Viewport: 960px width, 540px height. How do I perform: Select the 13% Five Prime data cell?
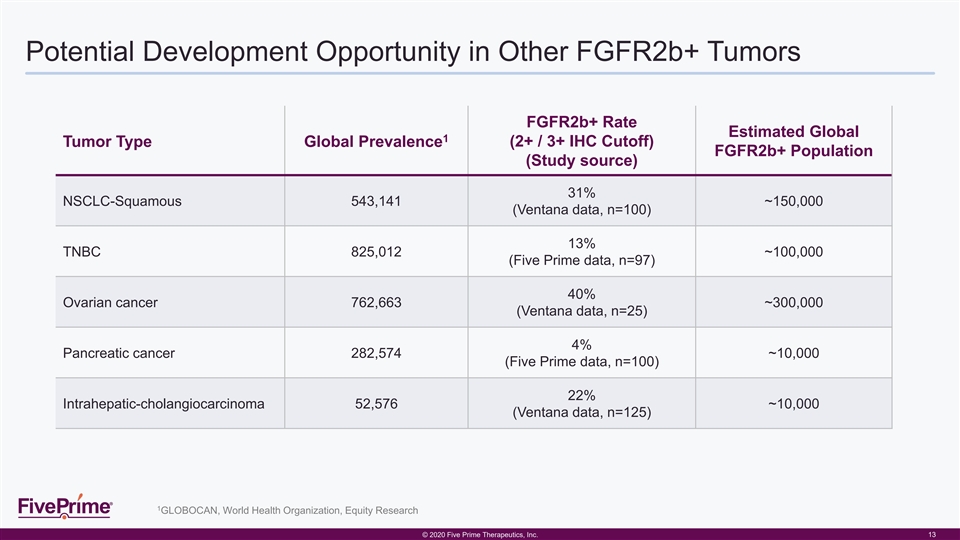click(581, 252)
